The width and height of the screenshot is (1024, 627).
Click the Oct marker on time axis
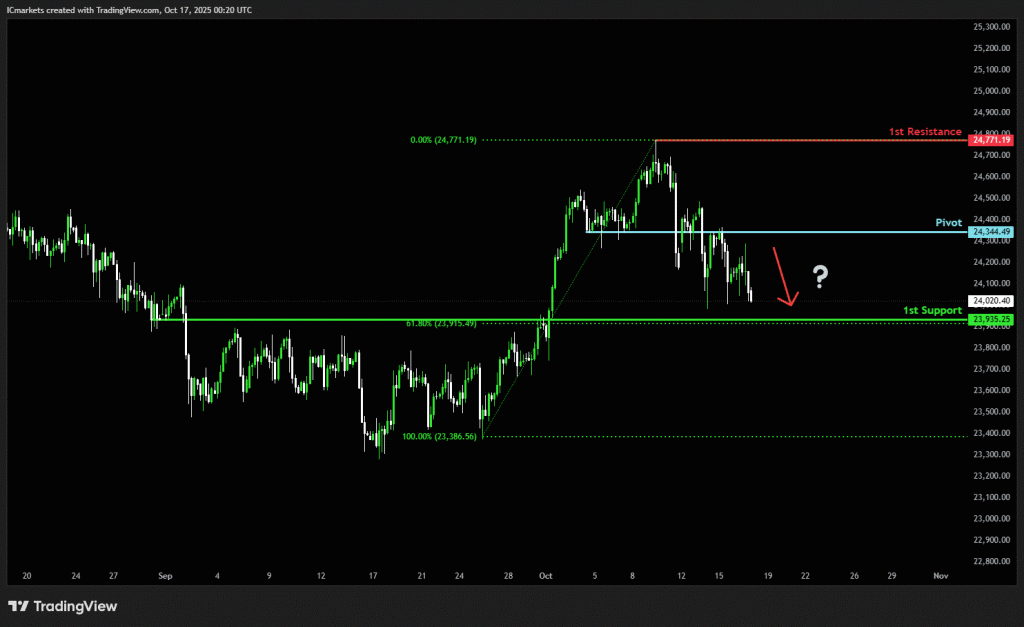point(545,576)
